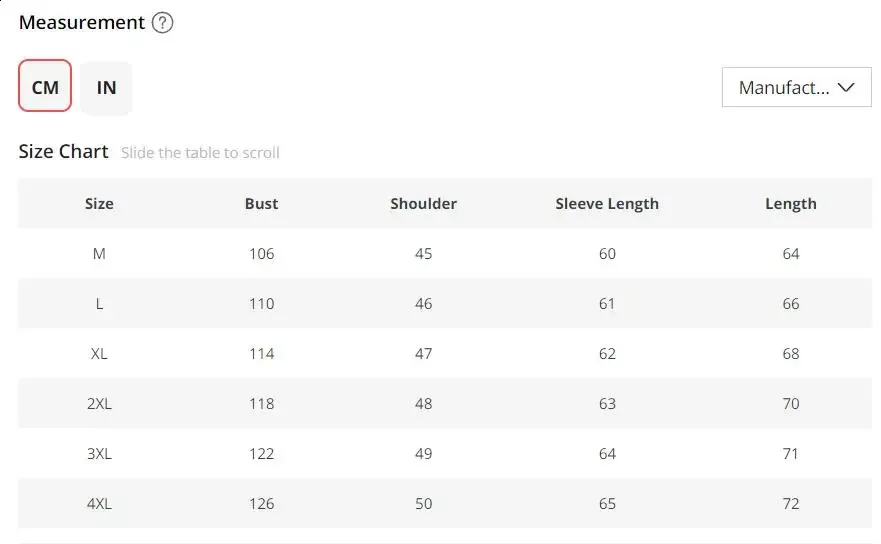
Task: Select the 3XL size row label
Action: pyautogui.click(x=99, y=454)
